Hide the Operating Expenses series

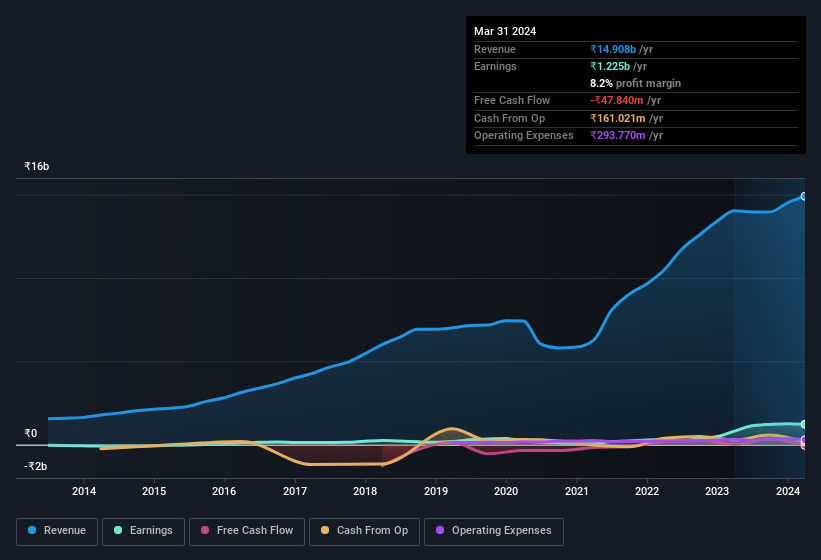click(494, 531)
